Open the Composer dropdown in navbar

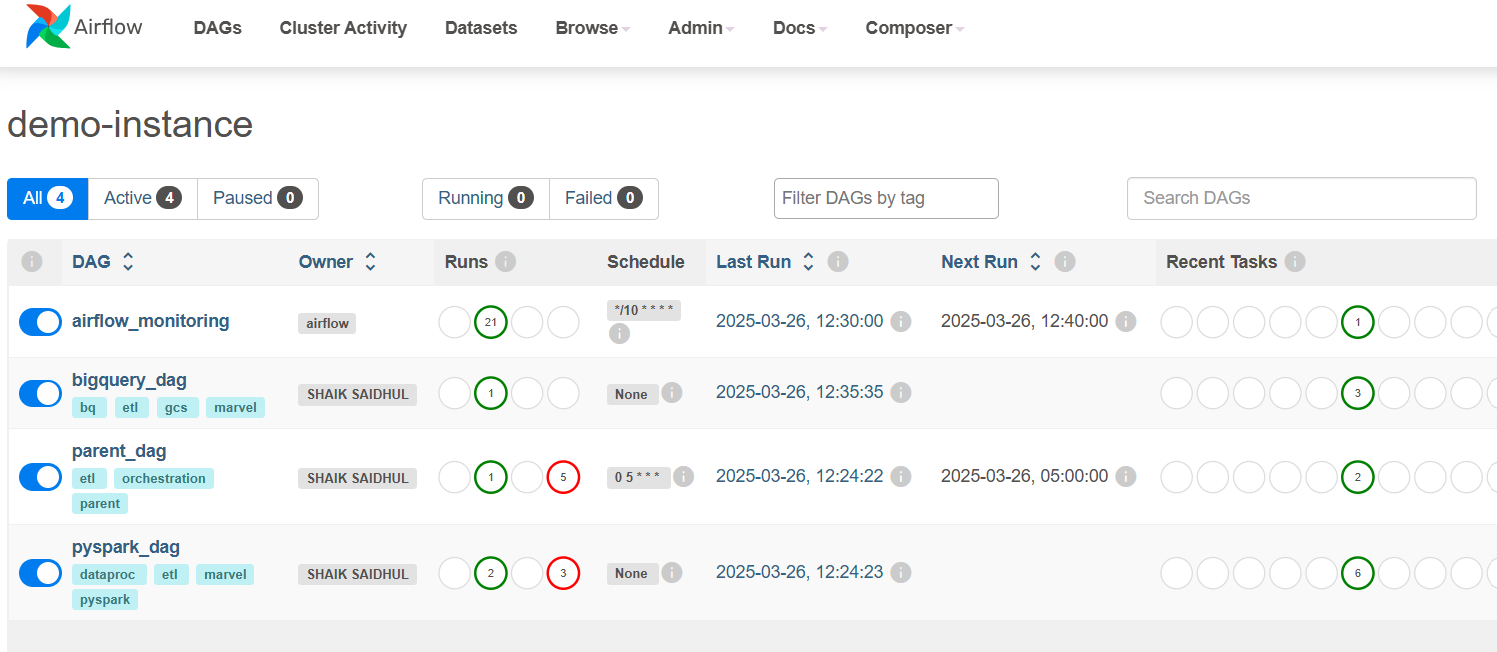[x=914, y=28]
